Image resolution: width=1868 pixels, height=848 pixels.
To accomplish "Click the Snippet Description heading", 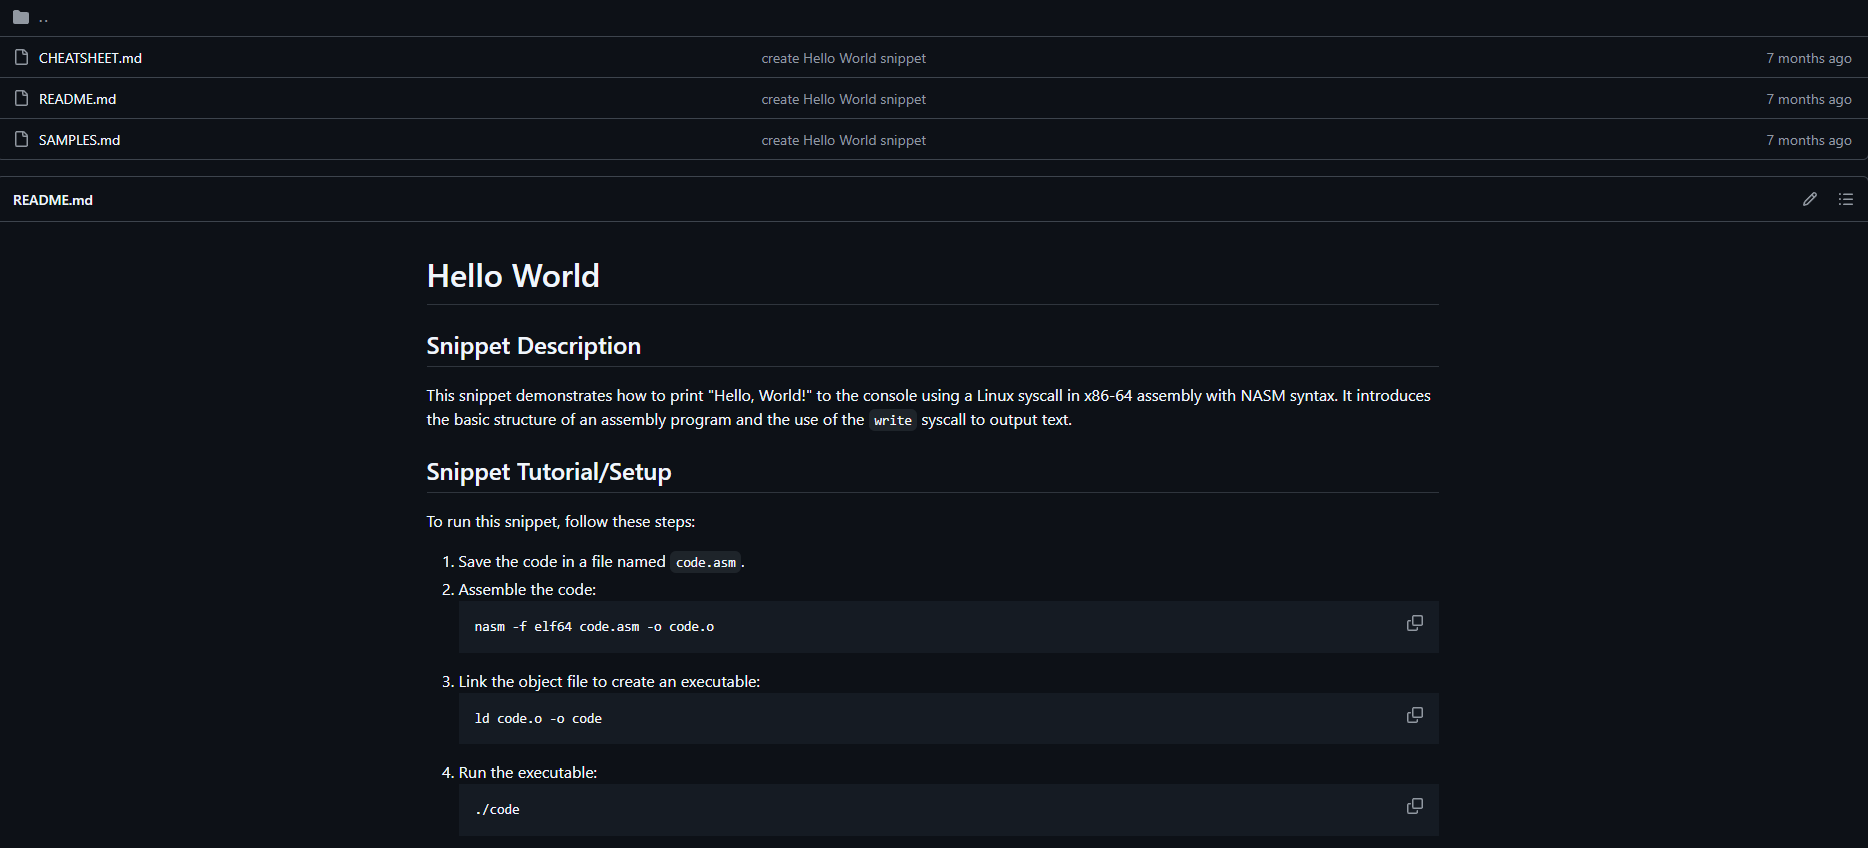I will (x=533, y=346).
